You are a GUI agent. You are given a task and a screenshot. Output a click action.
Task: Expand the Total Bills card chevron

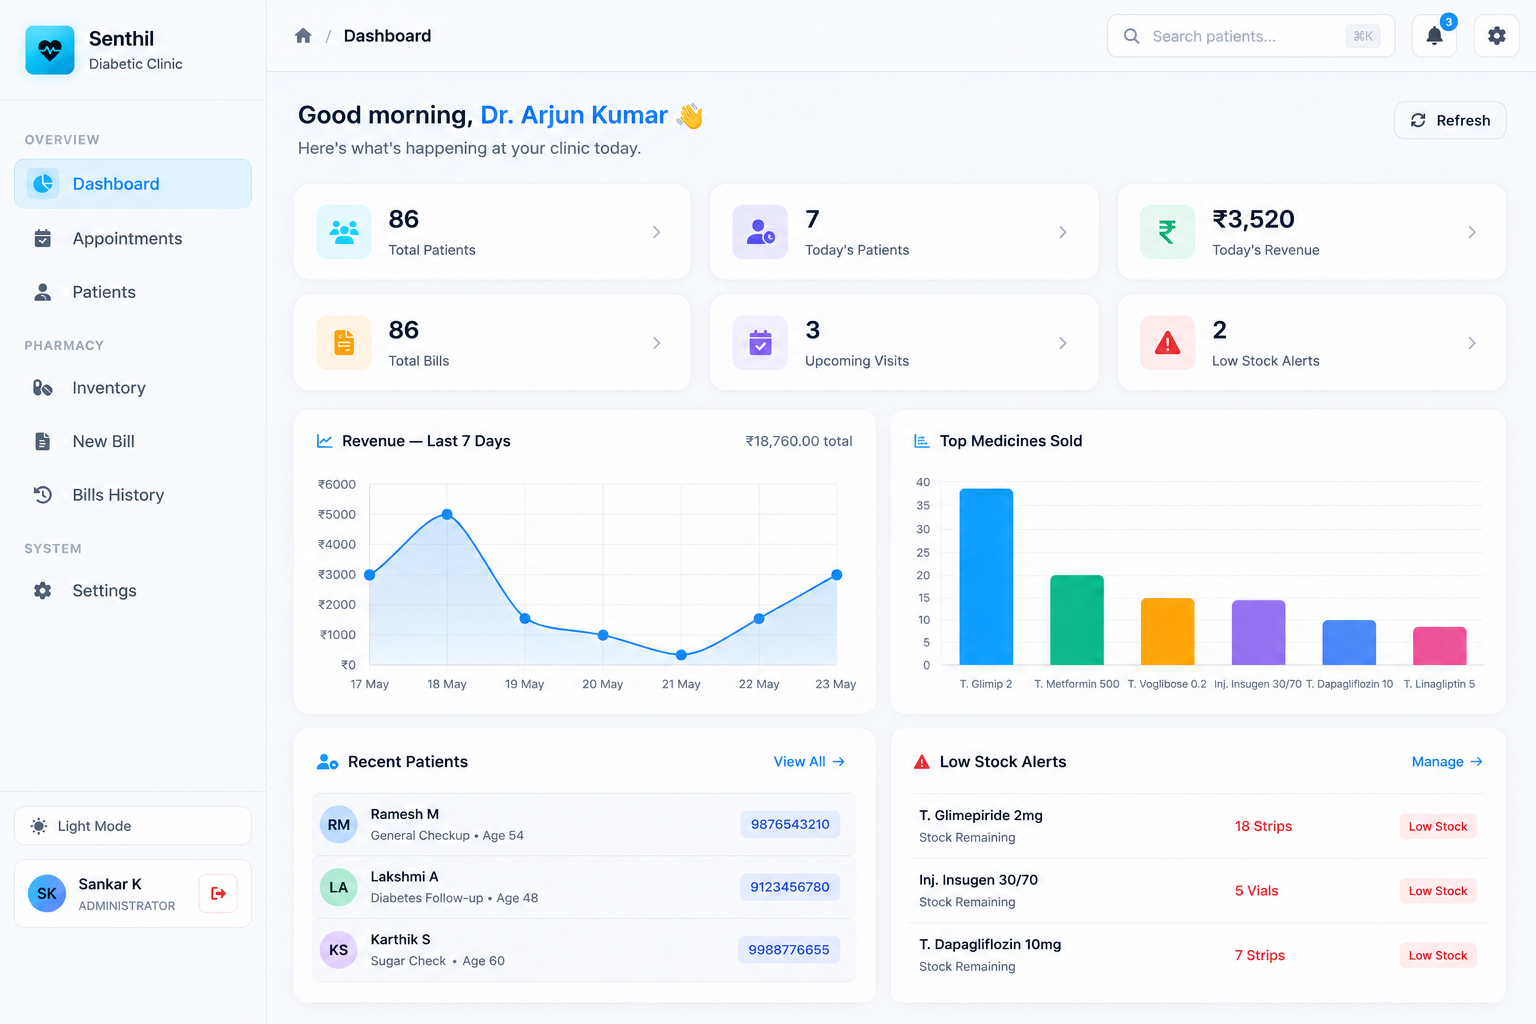coord(656,343)
